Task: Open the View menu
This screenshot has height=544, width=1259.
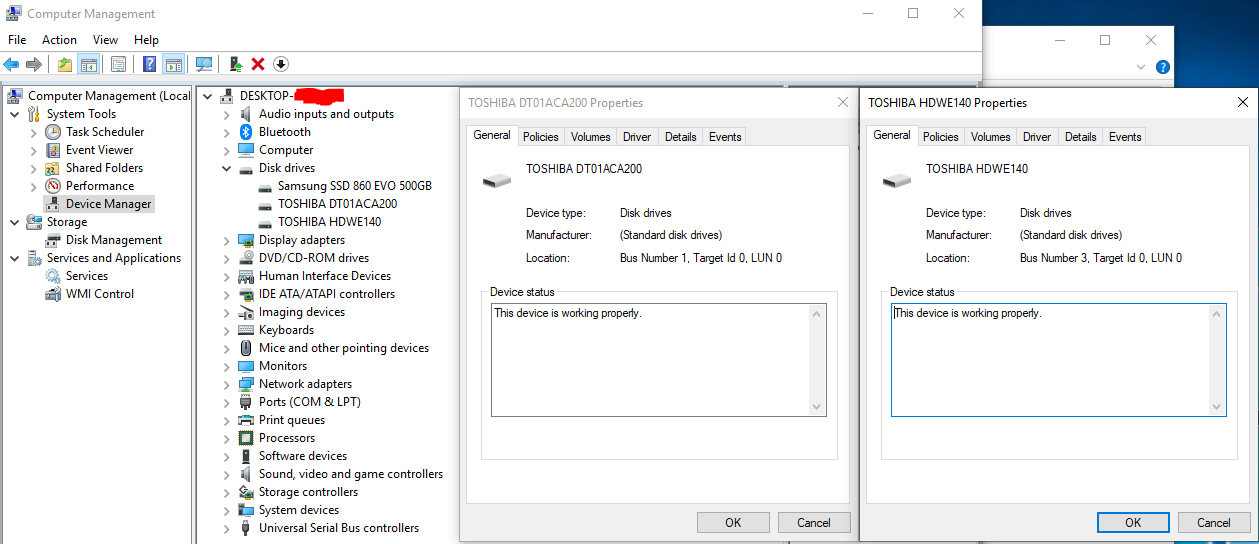Action: click(105, 40)
